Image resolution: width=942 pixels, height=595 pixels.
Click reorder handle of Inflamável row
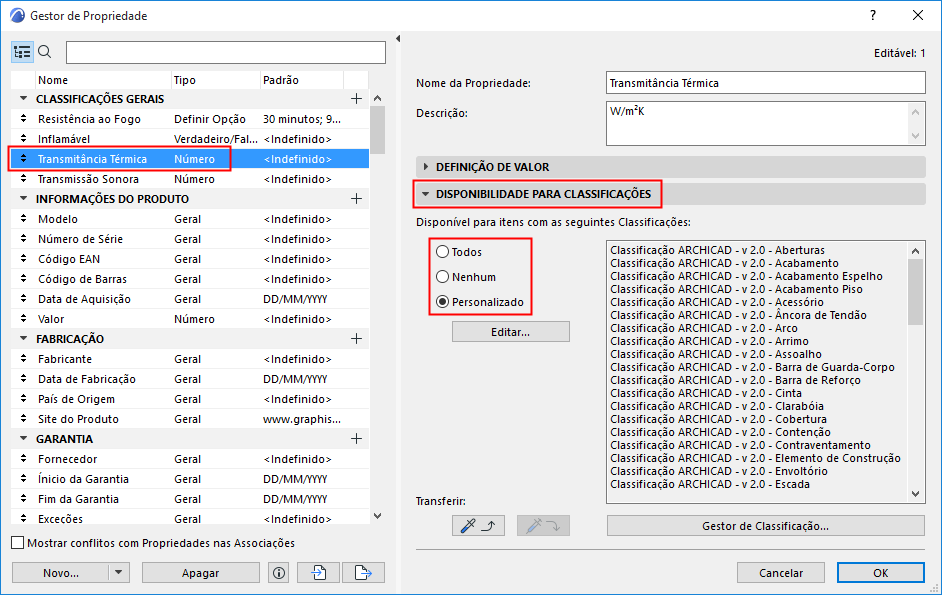pos(23,138)
